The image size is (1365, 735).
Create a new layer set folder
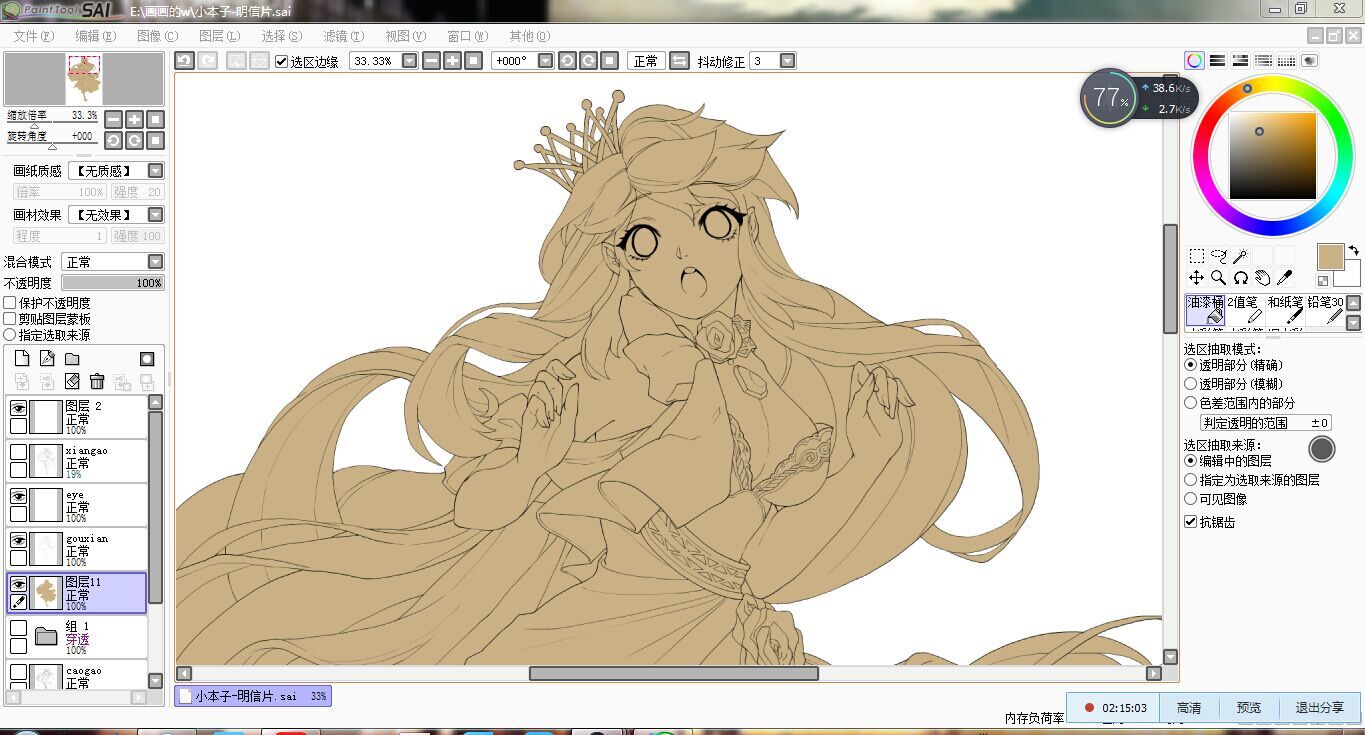72,359
